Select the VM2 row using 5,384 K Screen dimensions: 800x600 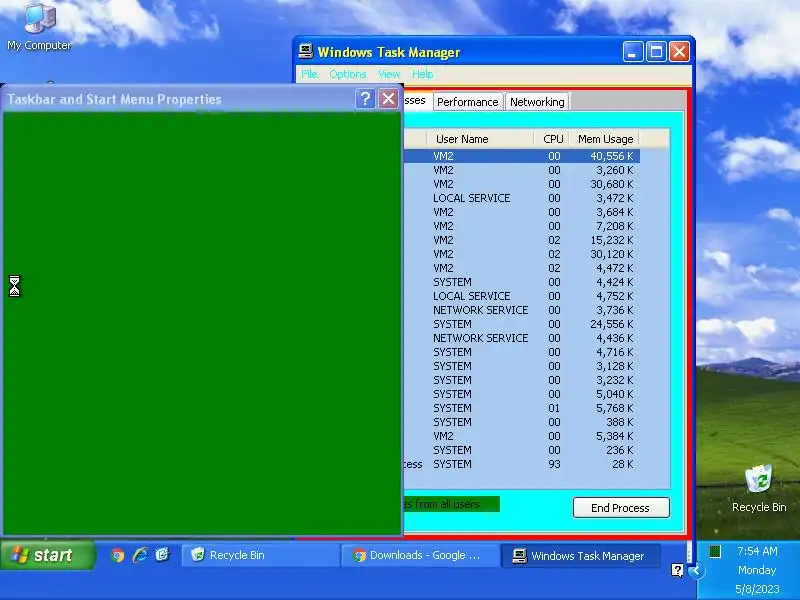pyautogui.click(x=521, y=437)
